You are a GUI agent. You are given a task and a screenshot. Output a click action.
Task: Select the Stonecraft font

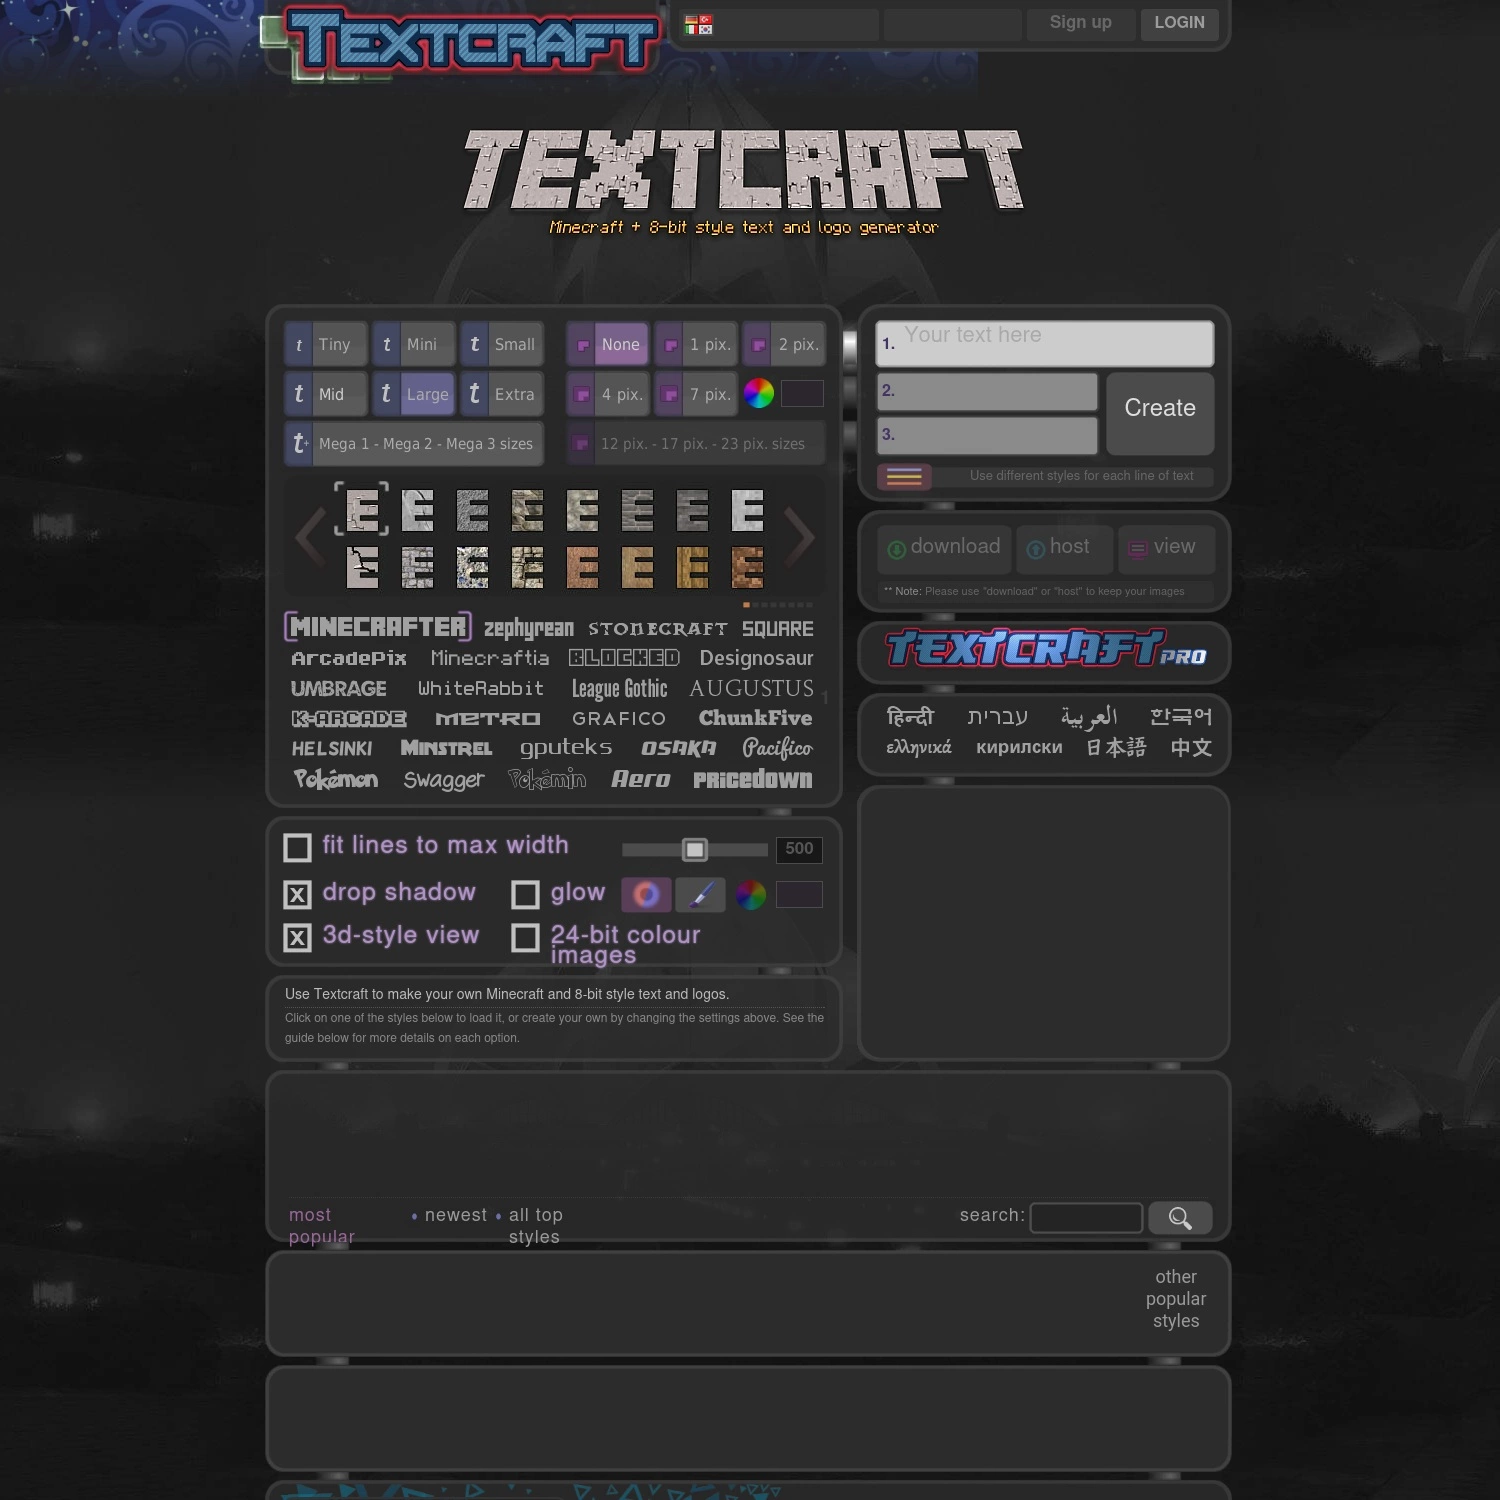[x=657, y=628]
